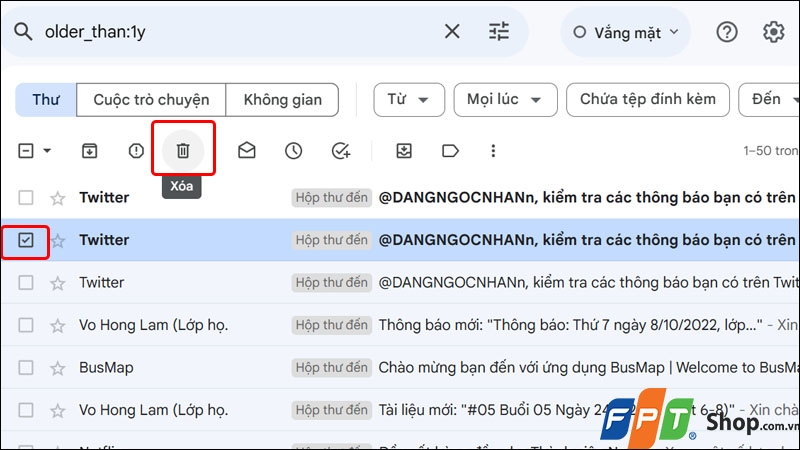Click the Add to tasks icon
800x450 pixels.
click(341, 151)
